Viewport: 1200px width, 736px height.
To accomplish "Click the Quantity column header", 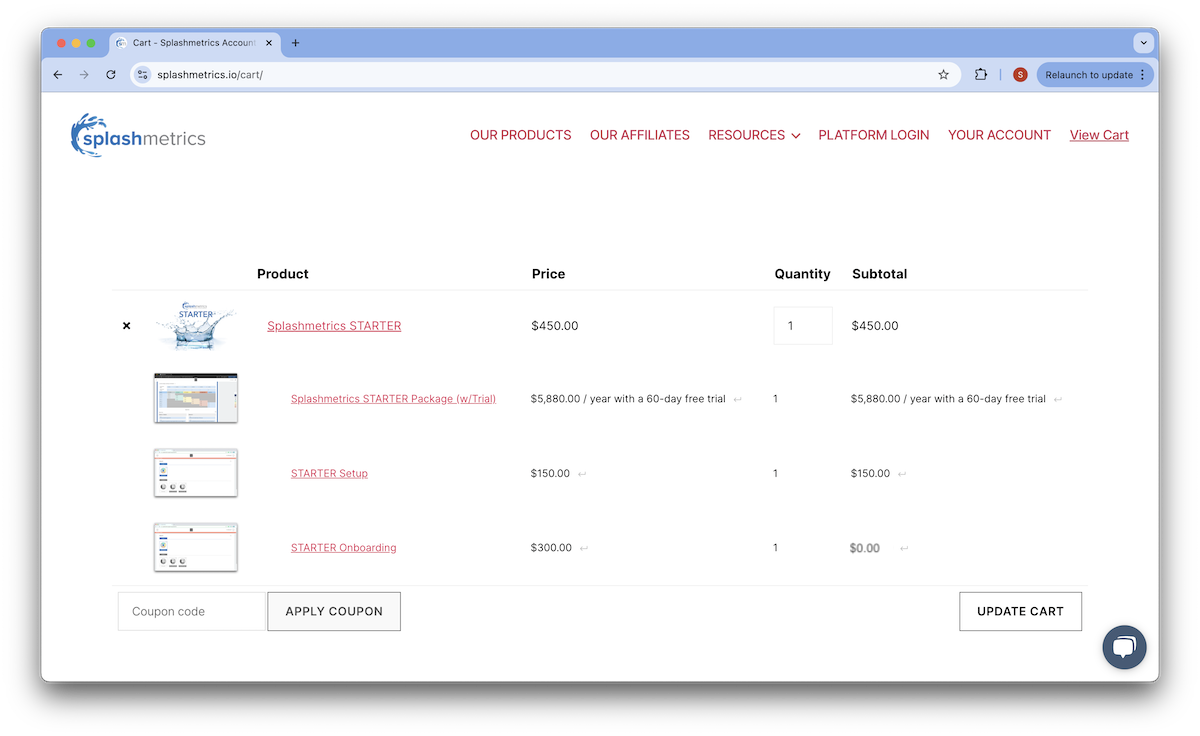I will [802, 274].
